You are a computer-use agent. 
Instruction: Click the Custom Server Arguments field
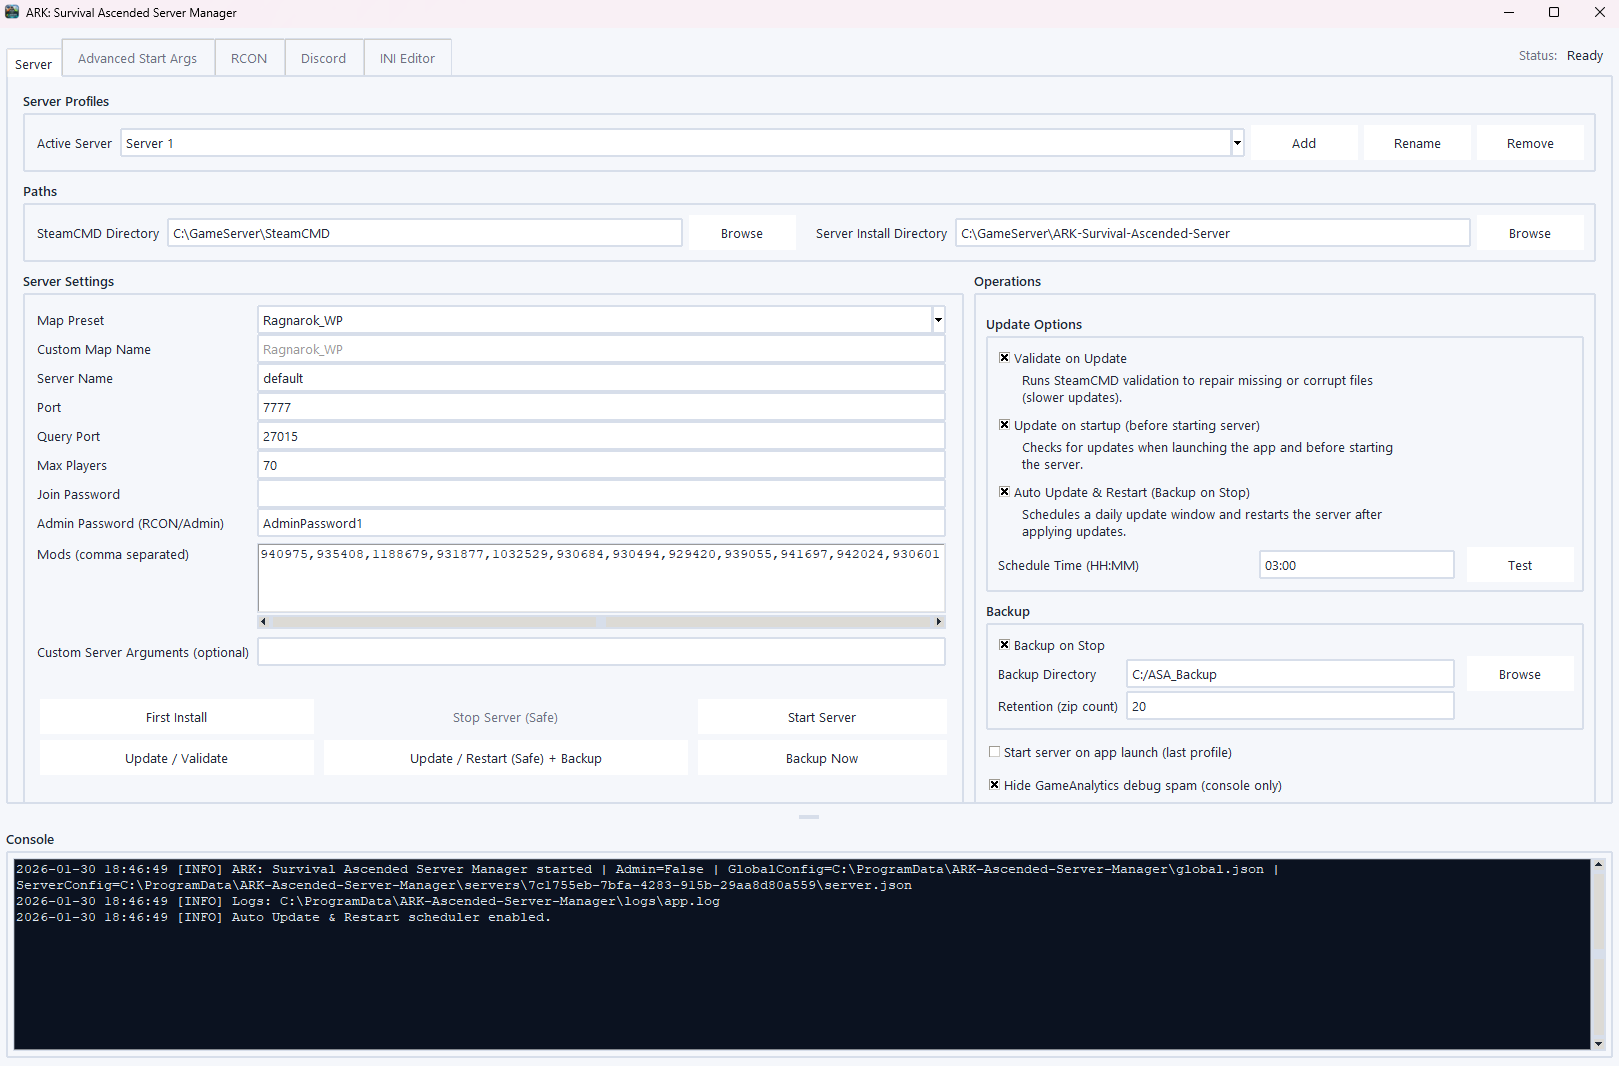[x=601, y=652]
